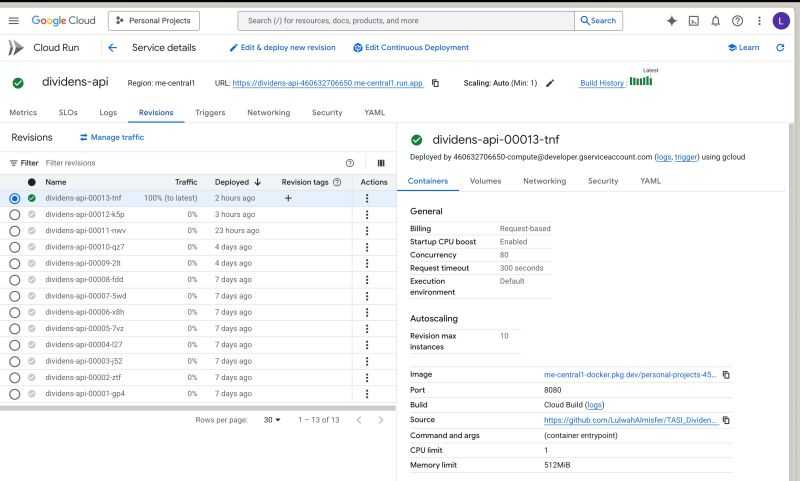Click the refresh icon in the toolbar
800x481 pixels.
pyautogui.click(x=779, y=48)
